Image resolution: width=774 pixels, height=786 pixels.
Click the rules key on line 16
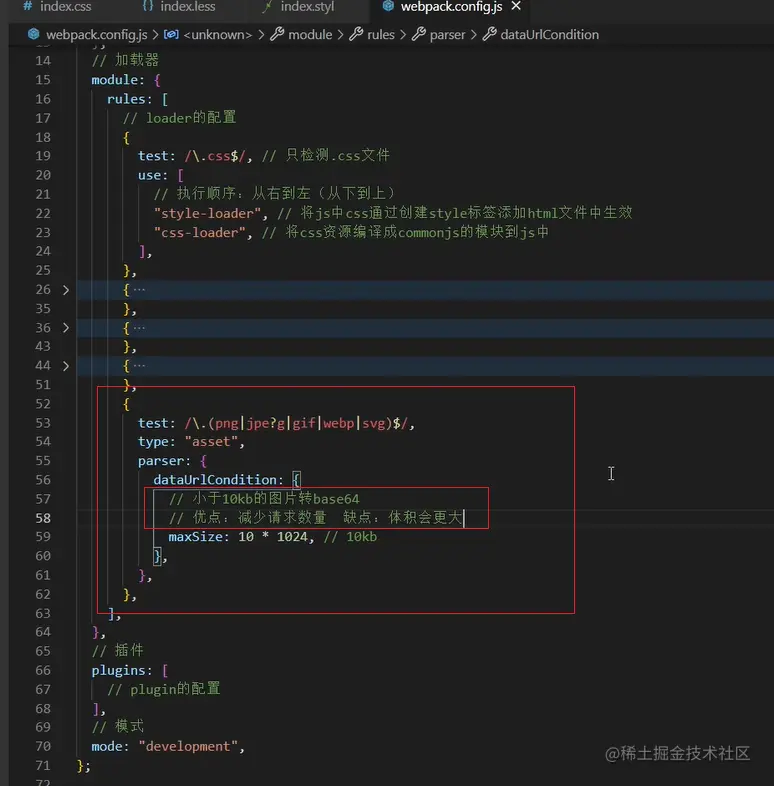(x=126, y=99)
